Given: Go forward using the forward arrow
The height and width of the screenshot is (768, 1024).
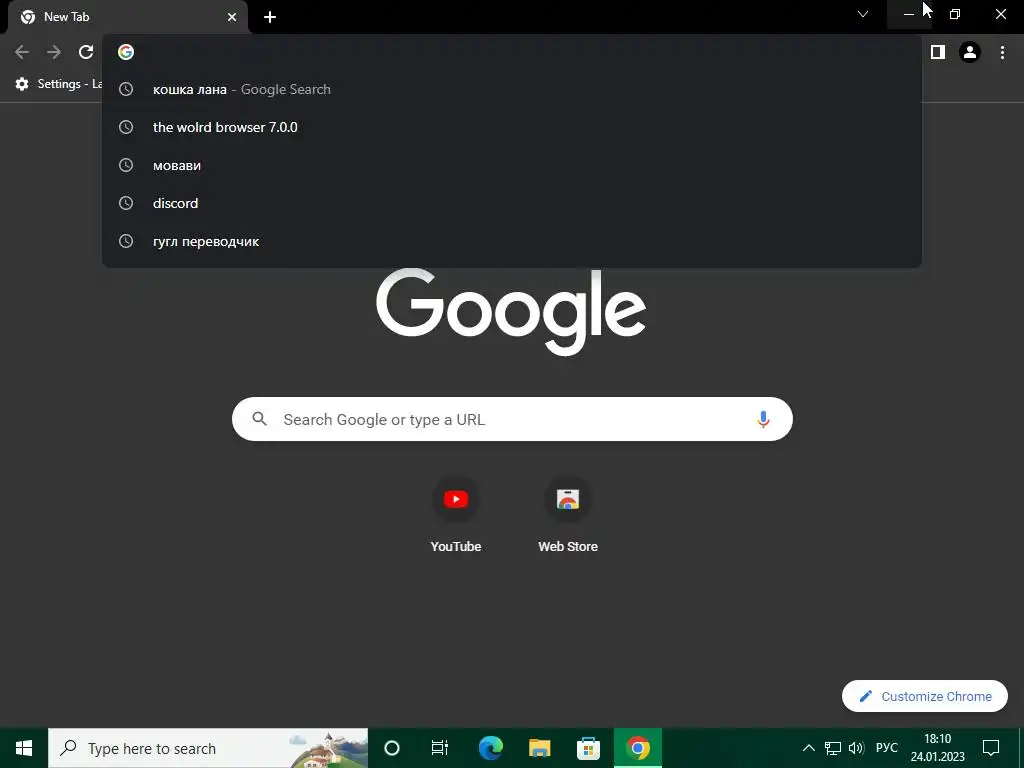Looking at the screenshot, I should tap(54, 52).
